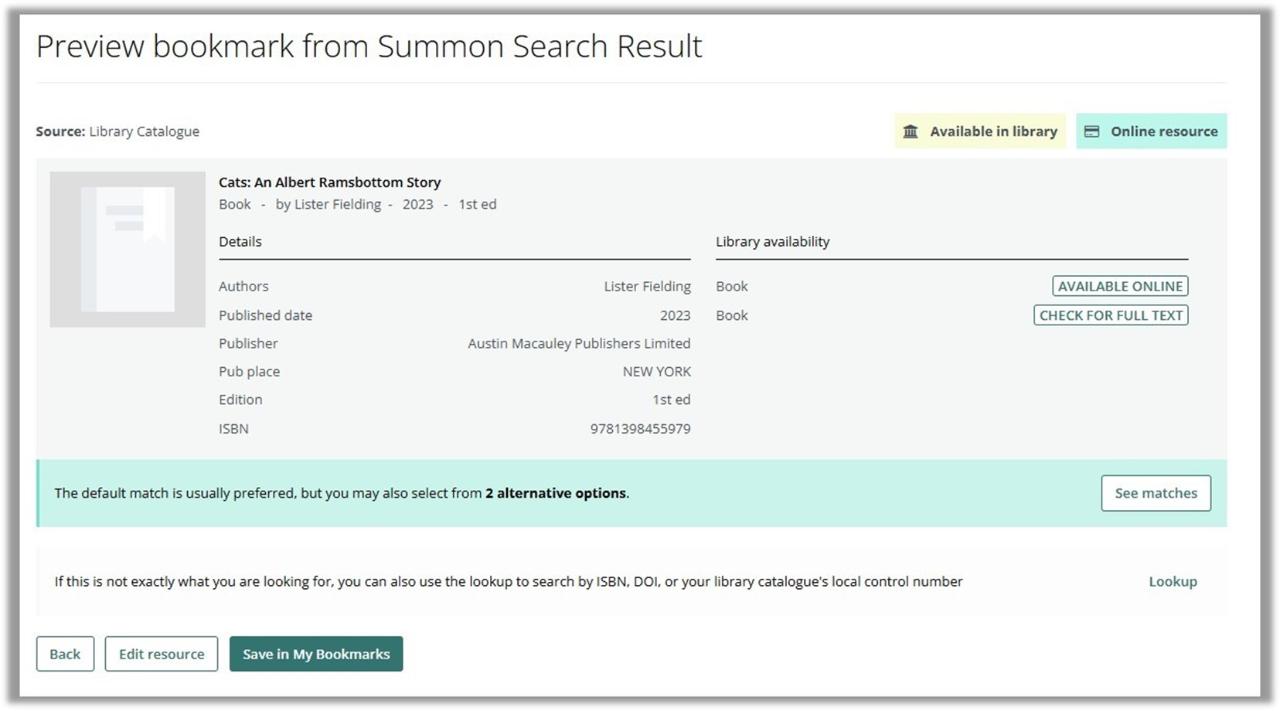Click CHECK FOR FULL TEXT
1280x711 pixels.
1110,314
